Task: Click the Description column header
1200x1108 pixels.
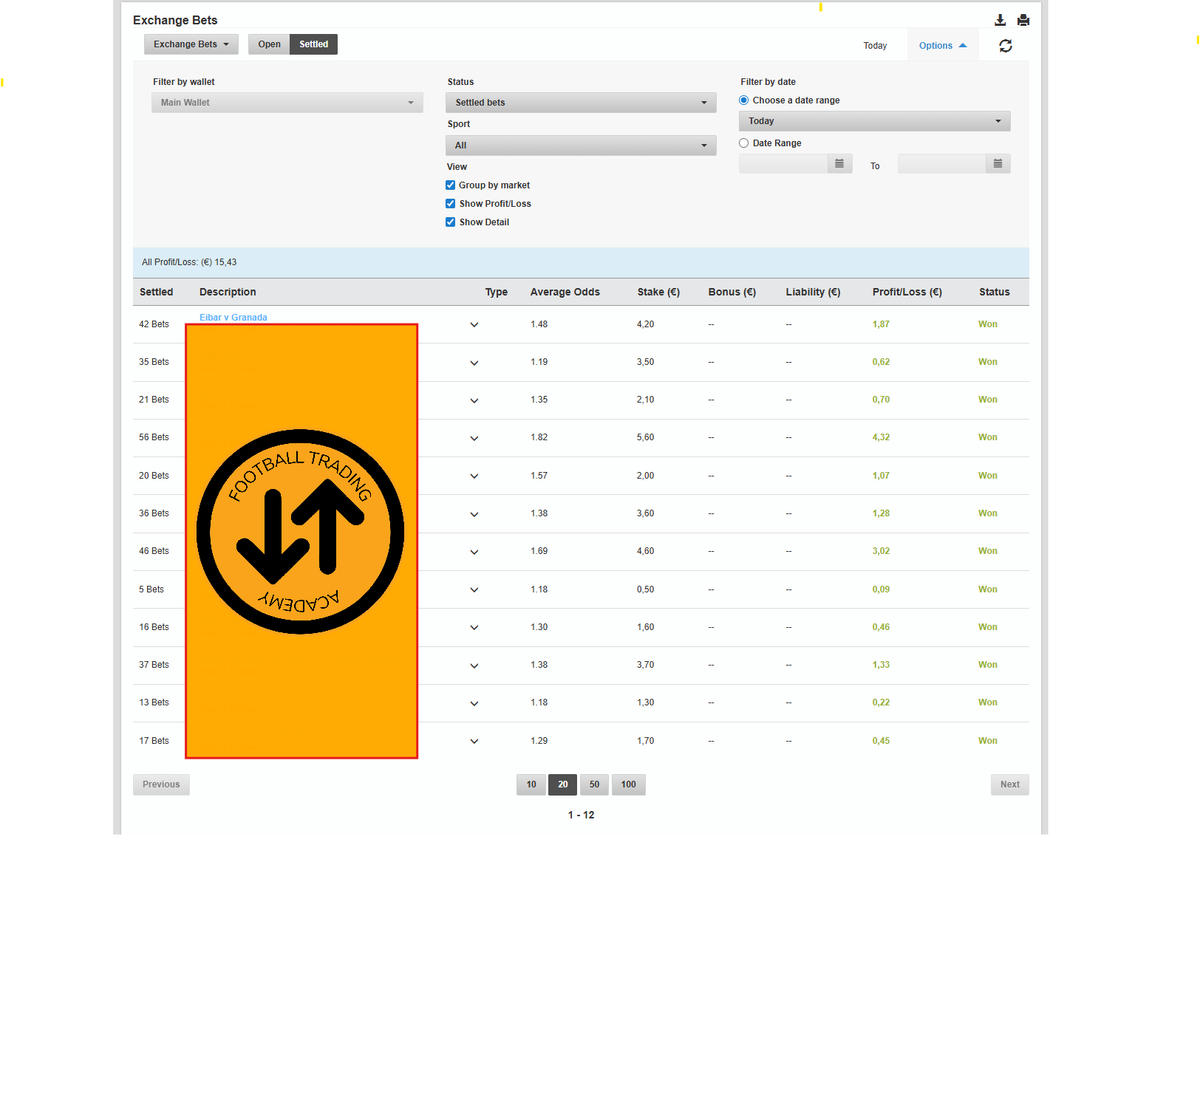Action: coord(228,292)
